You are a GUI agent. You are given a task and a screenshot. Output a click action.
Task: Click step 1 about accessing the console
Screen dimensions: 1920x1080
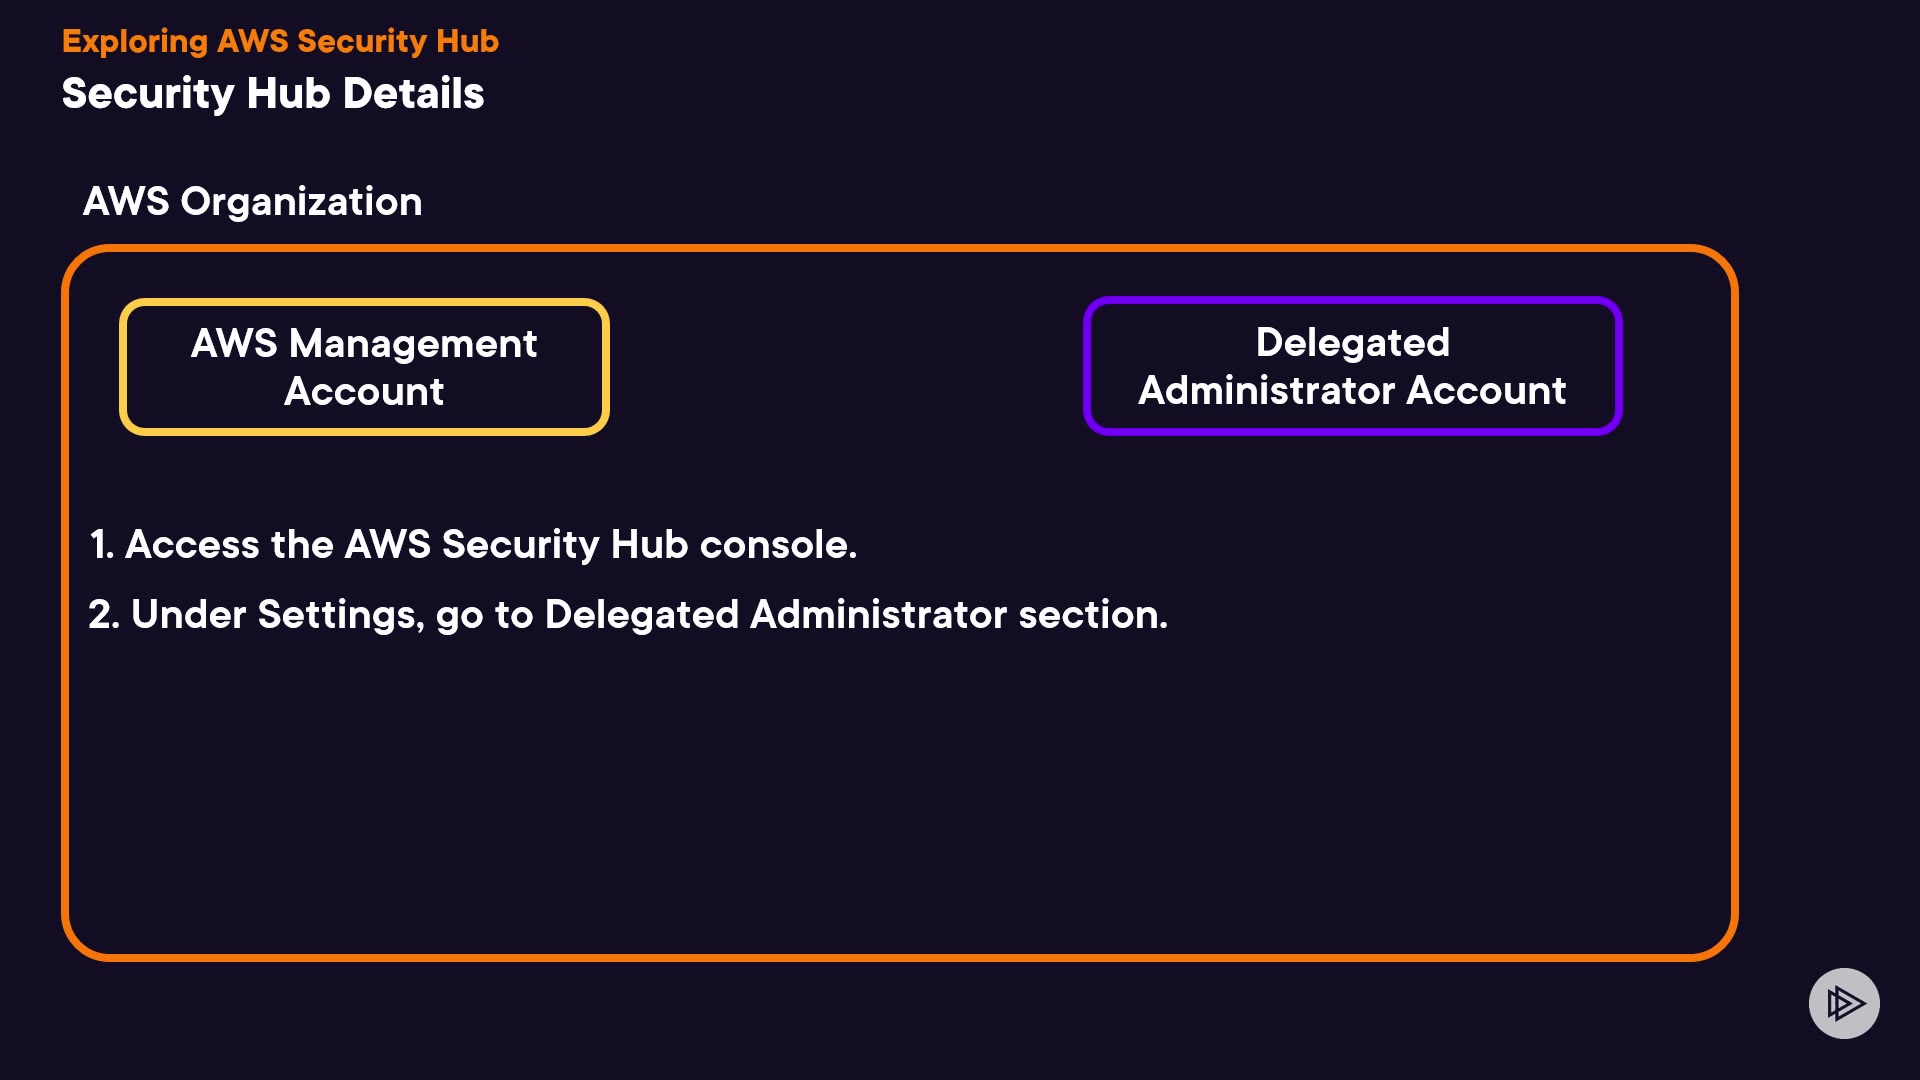pyautogui.click(x=473, y=545)
